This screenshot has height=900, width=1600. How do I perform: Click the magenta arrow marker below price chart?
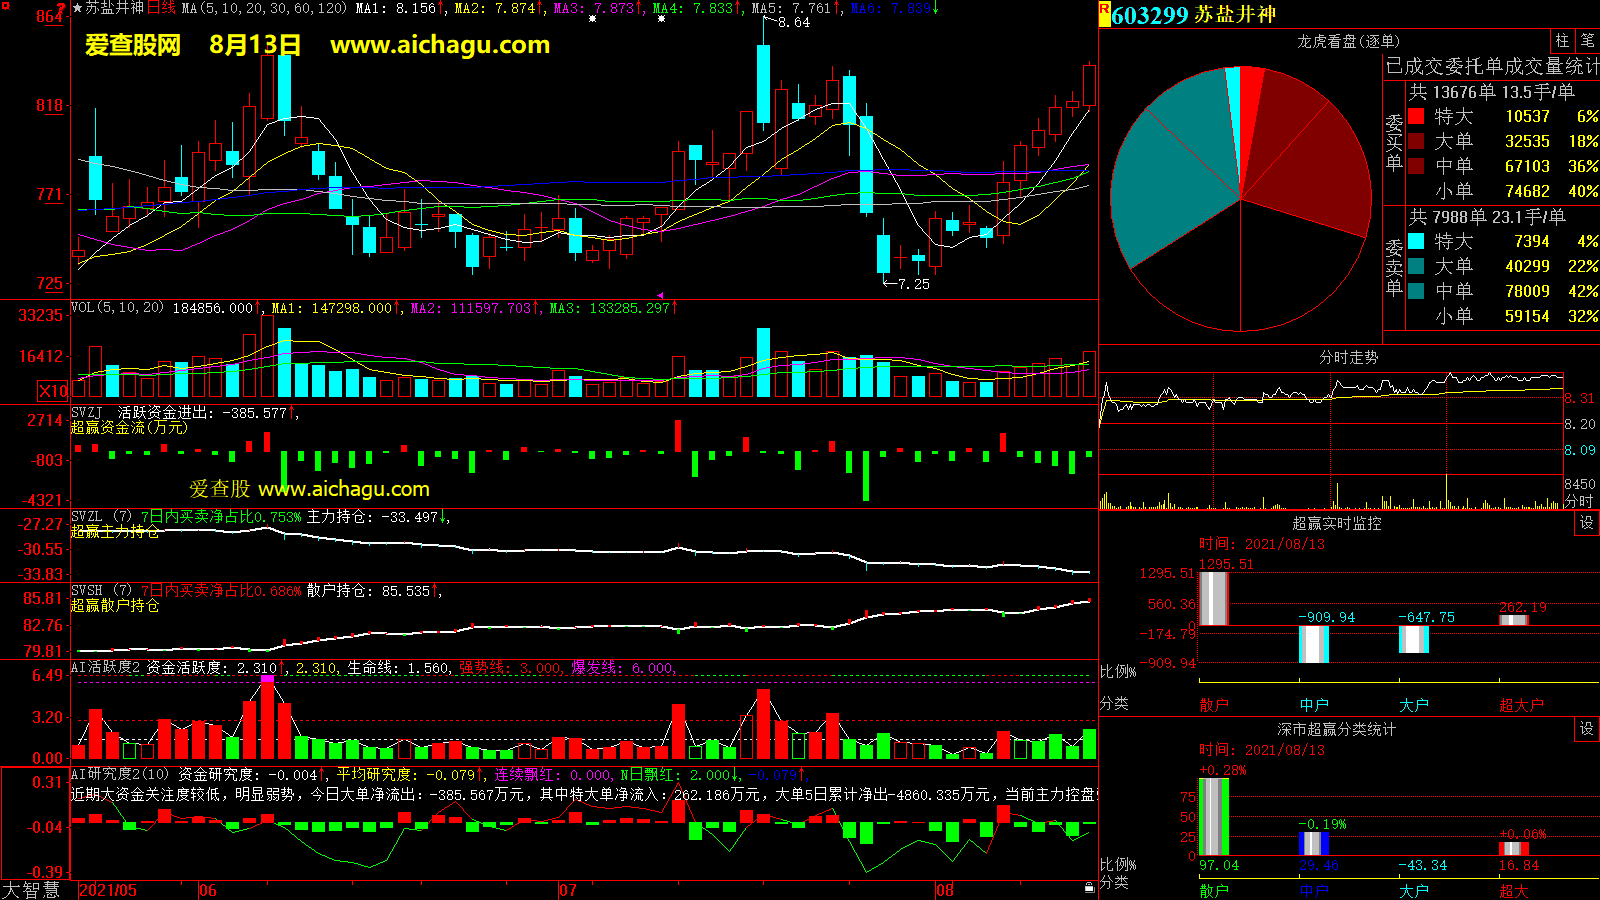click(x=660, y=295)
